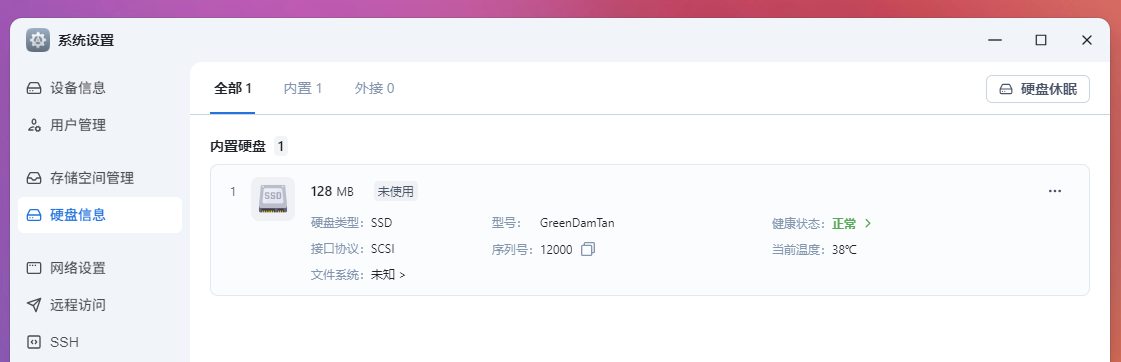Expand the 健康状态 正常 chevron

tap(868, 223)
